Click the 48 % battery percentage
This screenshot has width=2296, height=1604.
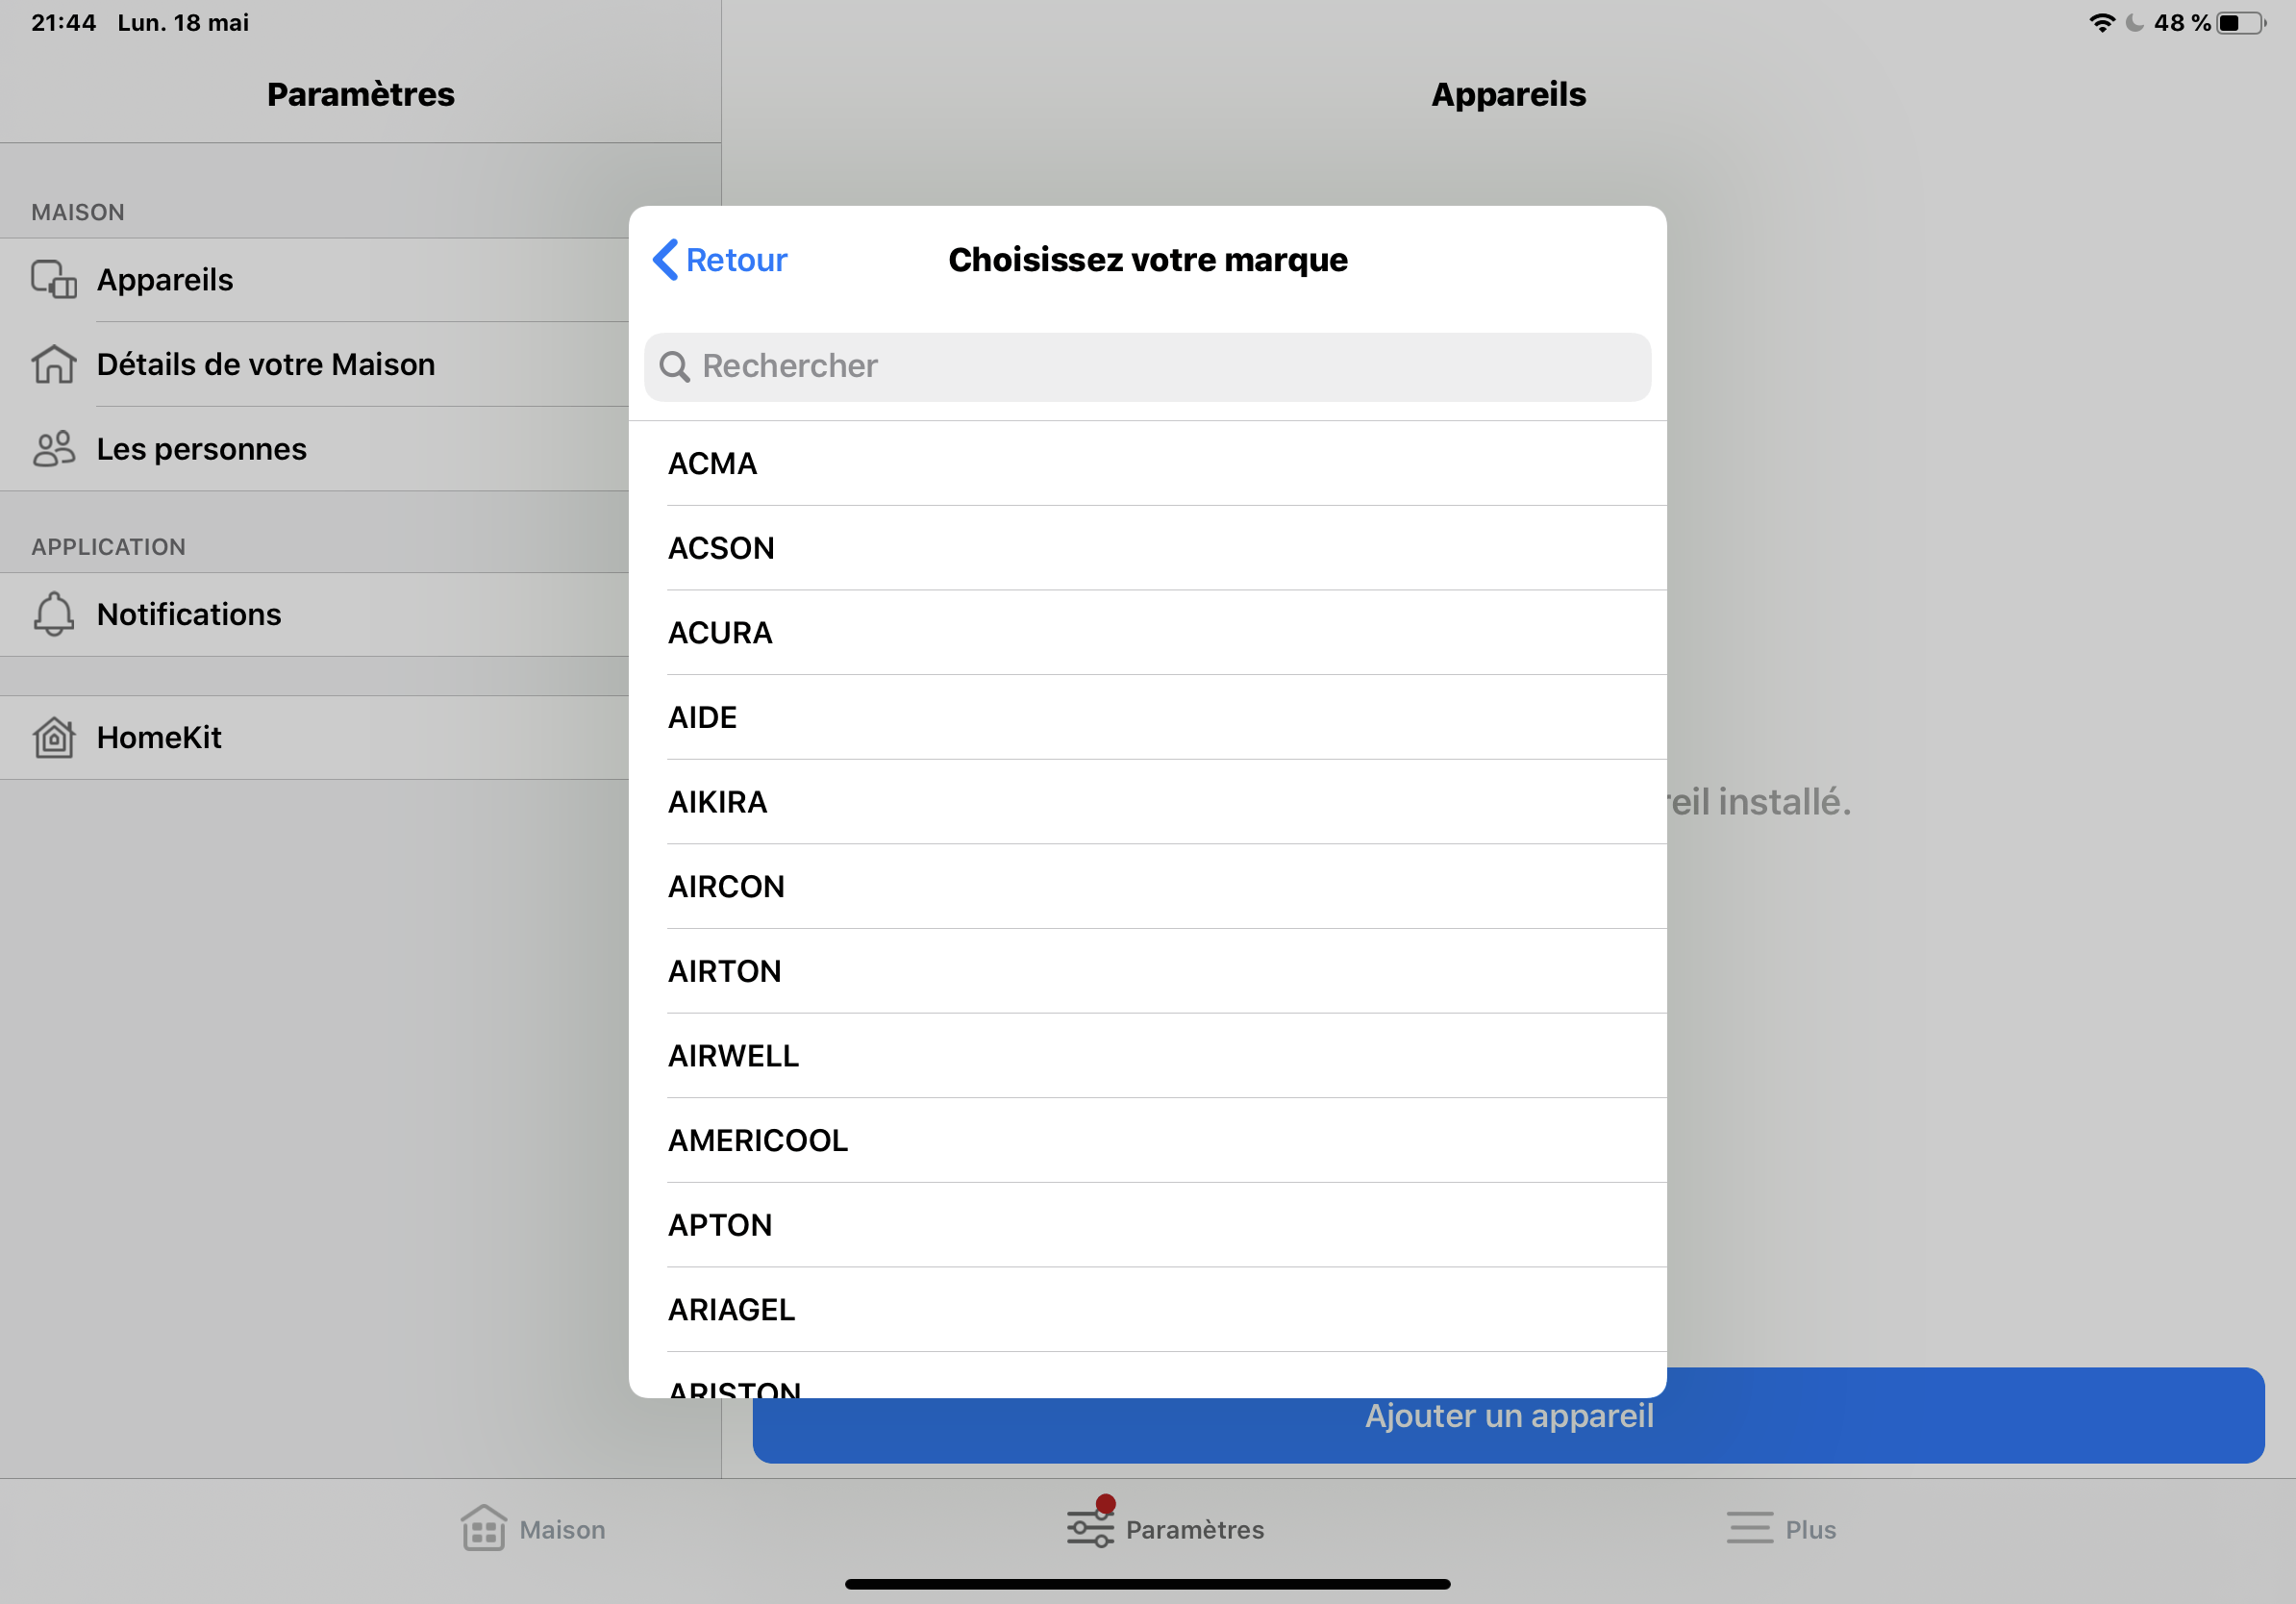click(x=2182, y=22)
